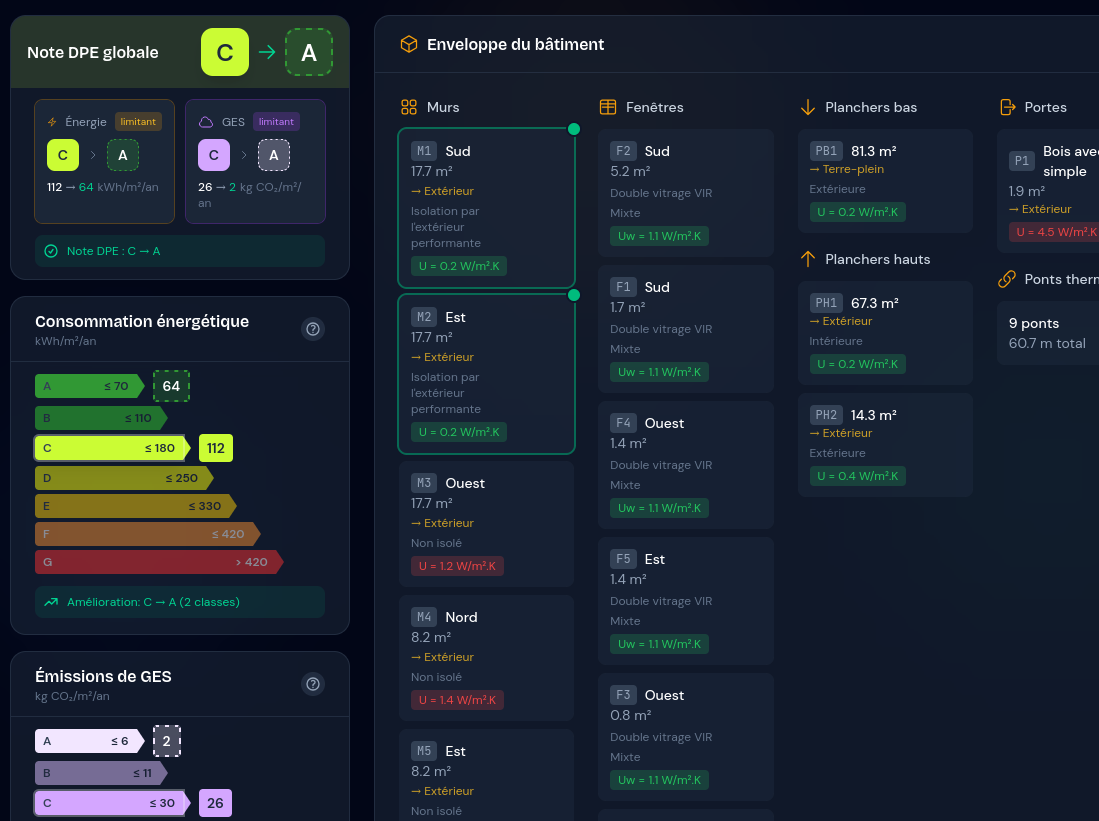Click the Fenêtres window icon
Image resolution: width=1099 pixels, height=821 pixels.
(x=608, y=107)
